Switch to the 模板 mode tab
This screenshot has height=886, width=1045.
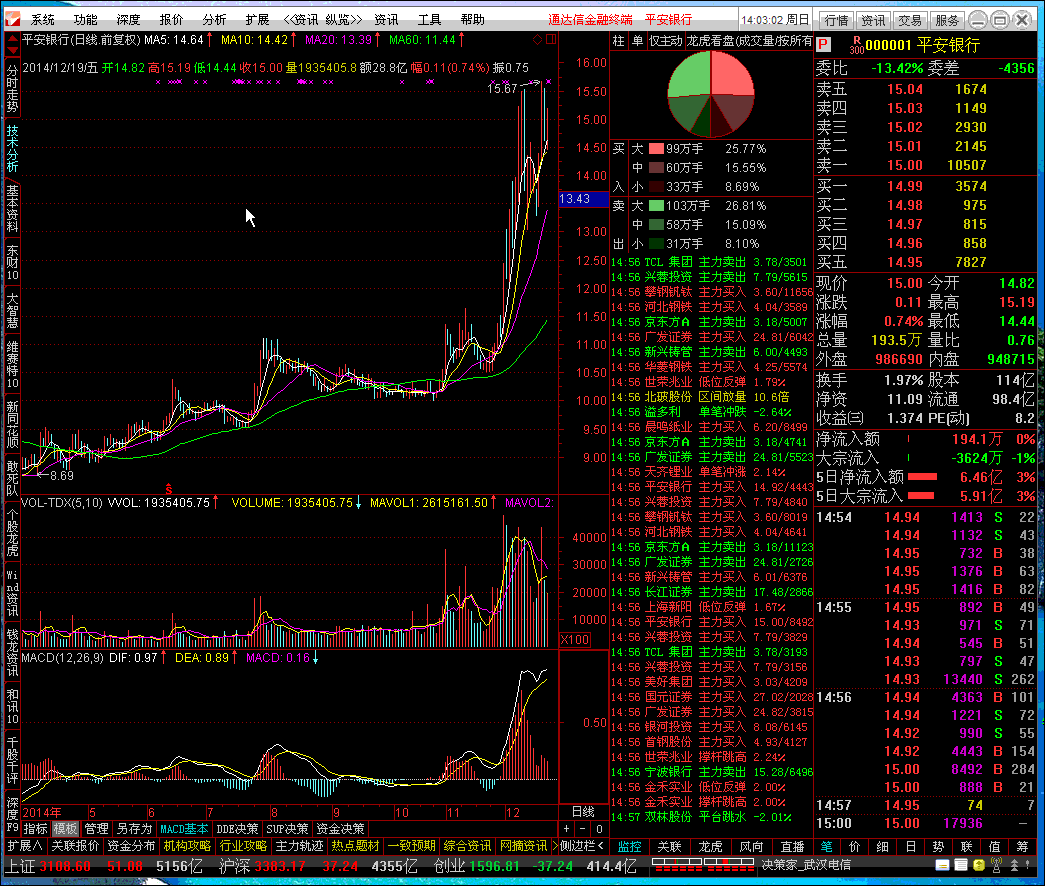coord(65,829)
